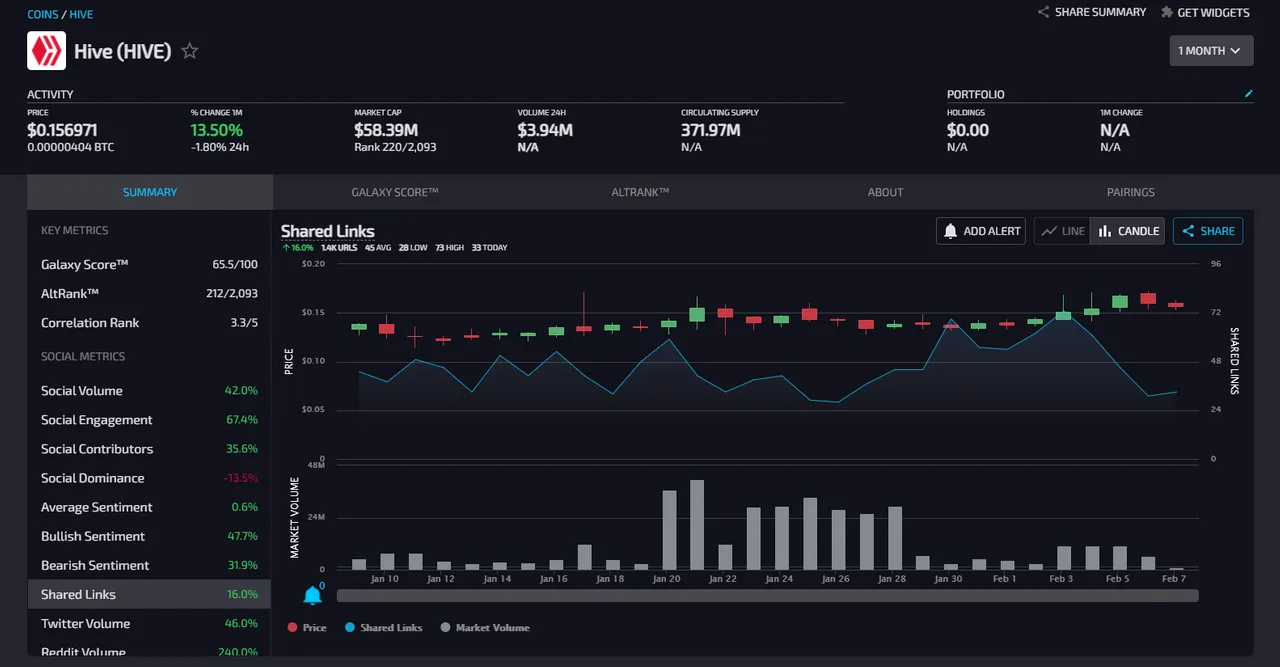Click the 371.97M circulating supply value

[711, 130]
